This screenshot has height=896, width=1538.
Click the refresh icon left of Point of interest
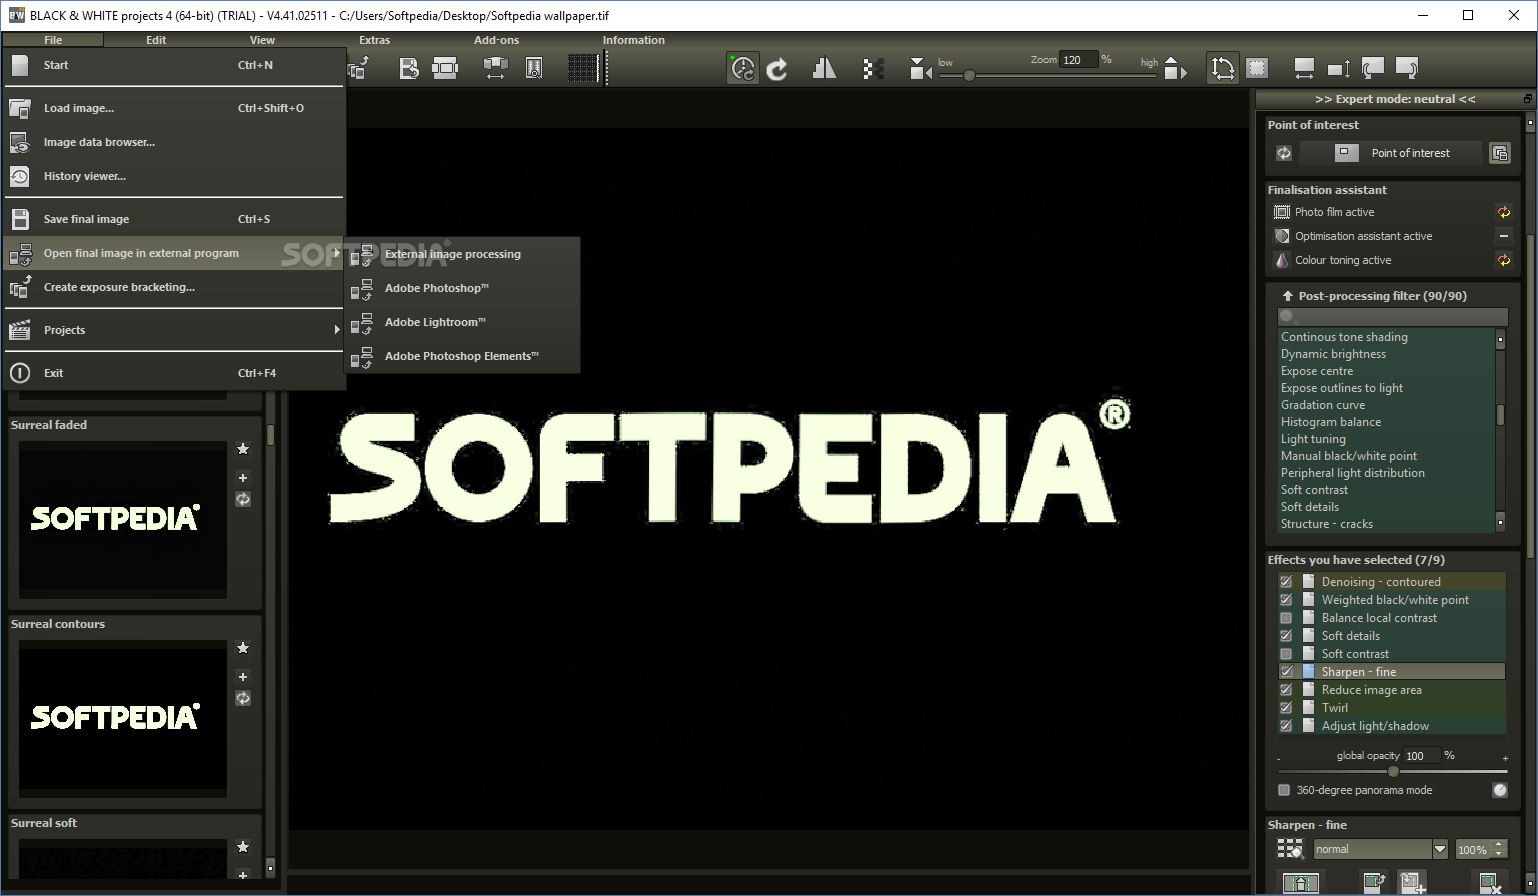coord(1284,153)
